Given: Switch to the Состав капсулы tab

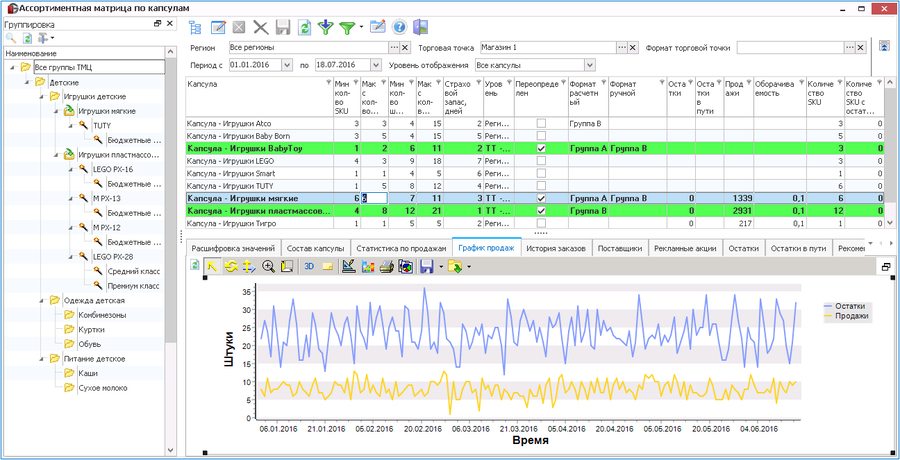Looking at the screenshot, I should tap(315, 249).
